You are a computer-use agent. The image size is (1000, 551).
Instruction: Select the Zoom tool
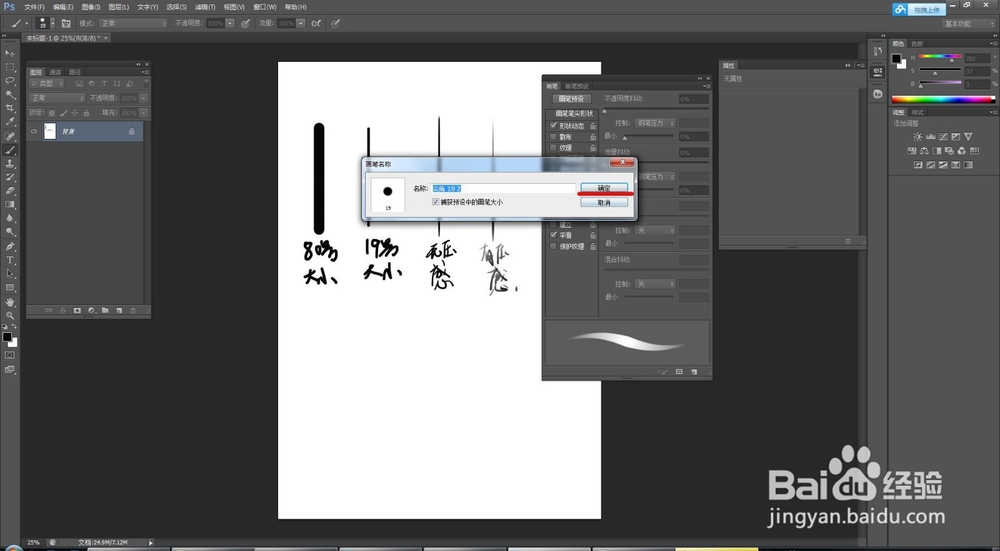10,316
